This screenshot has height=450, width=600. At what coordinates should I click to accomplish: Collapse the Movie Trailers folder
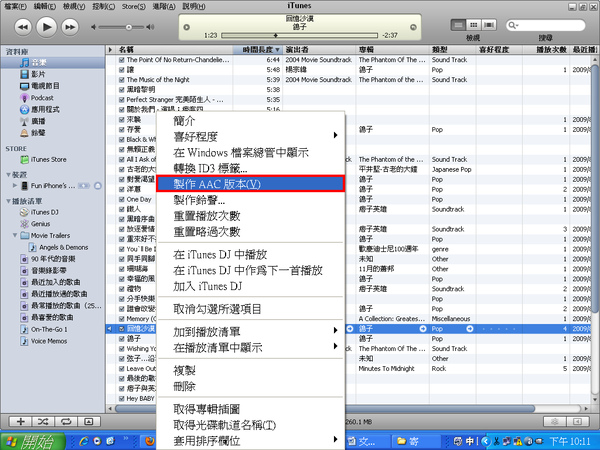(x=15, y=235)
